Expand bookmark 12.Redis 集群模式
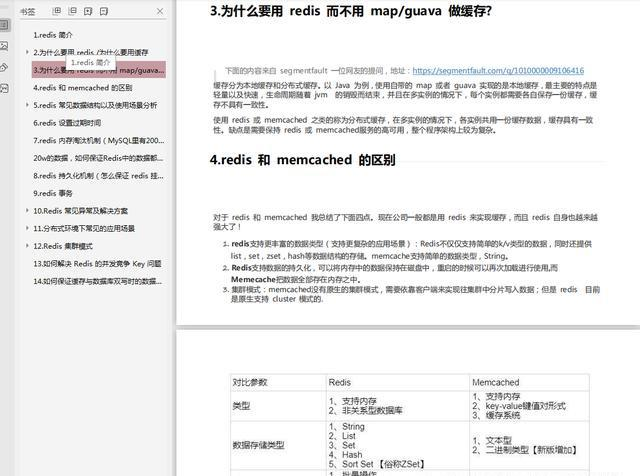This screenshot has height=476, width=640. pyautogui.click(x=27, y=246)
